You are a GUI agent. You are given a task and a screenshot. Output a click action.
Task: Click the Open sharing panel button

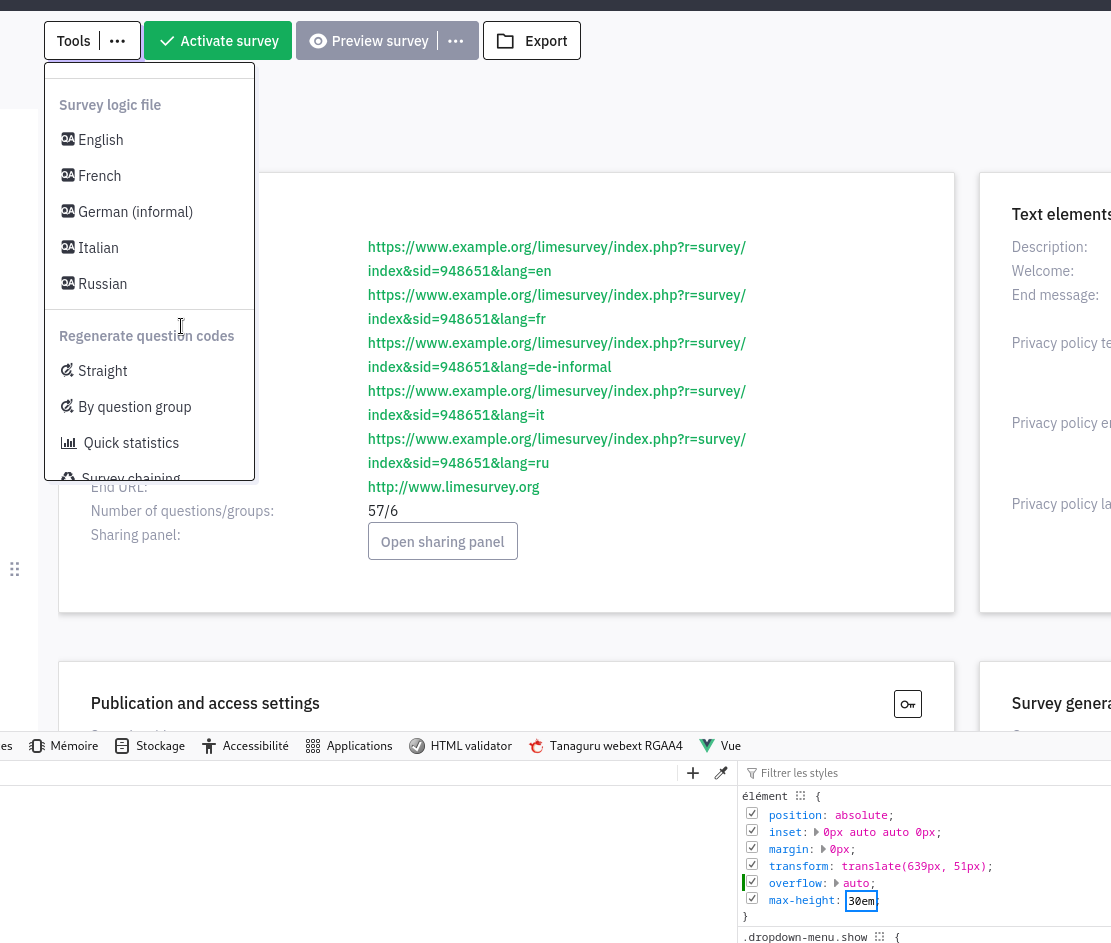(x=442, y=541)
